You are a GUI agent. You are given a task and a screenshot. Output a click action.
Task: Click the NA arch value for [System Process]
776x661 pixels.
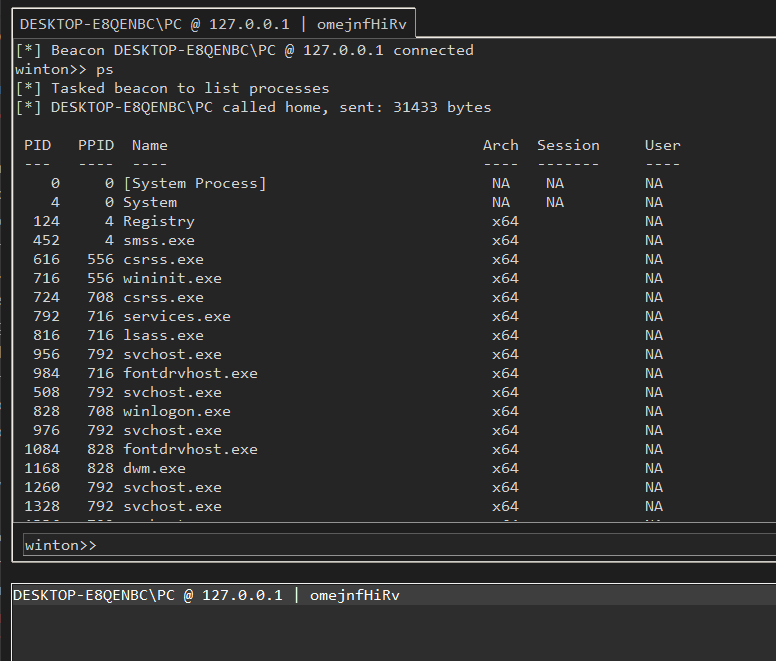[x=501, y=184]
